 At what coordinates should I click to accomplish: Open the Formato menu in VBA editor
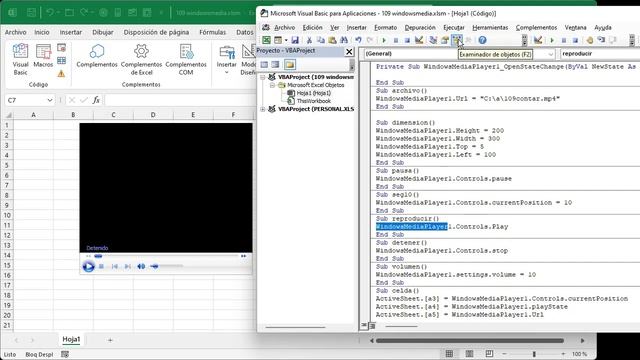[385, 27]
